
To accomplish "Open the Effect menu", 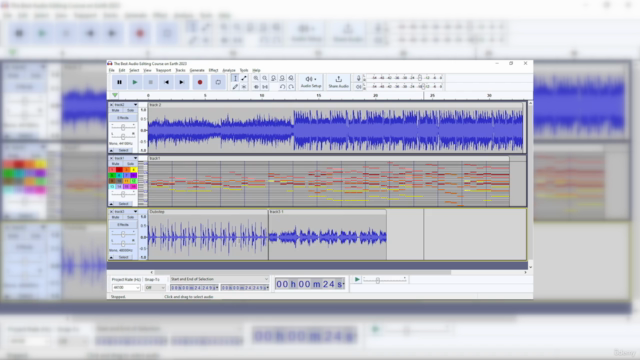I will click(213, 70).
